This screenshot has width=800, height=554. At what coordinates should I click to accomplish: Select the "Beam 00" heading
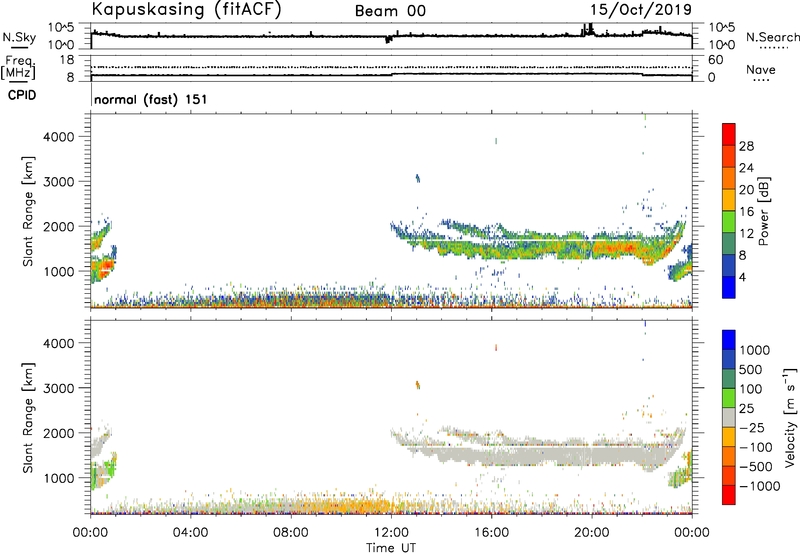pyautogui.click(x=390, y=11)
